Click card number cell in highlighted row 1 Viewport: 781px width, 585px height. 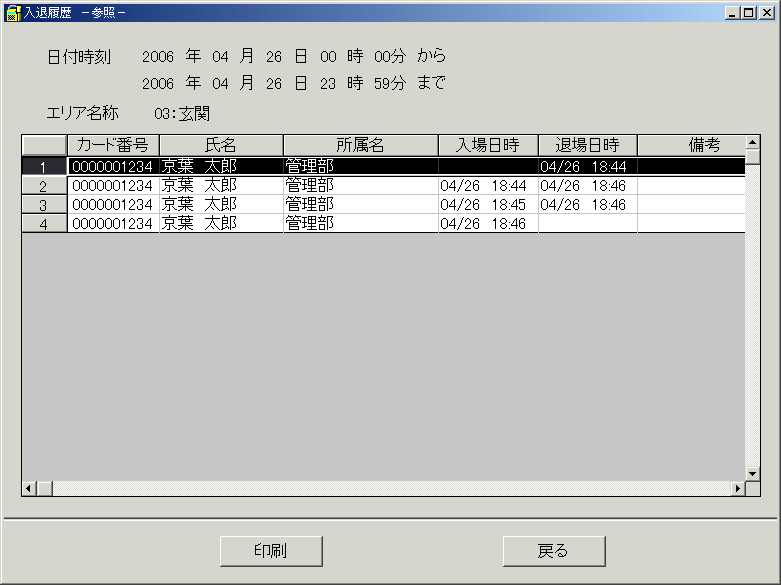pos(113,166)
